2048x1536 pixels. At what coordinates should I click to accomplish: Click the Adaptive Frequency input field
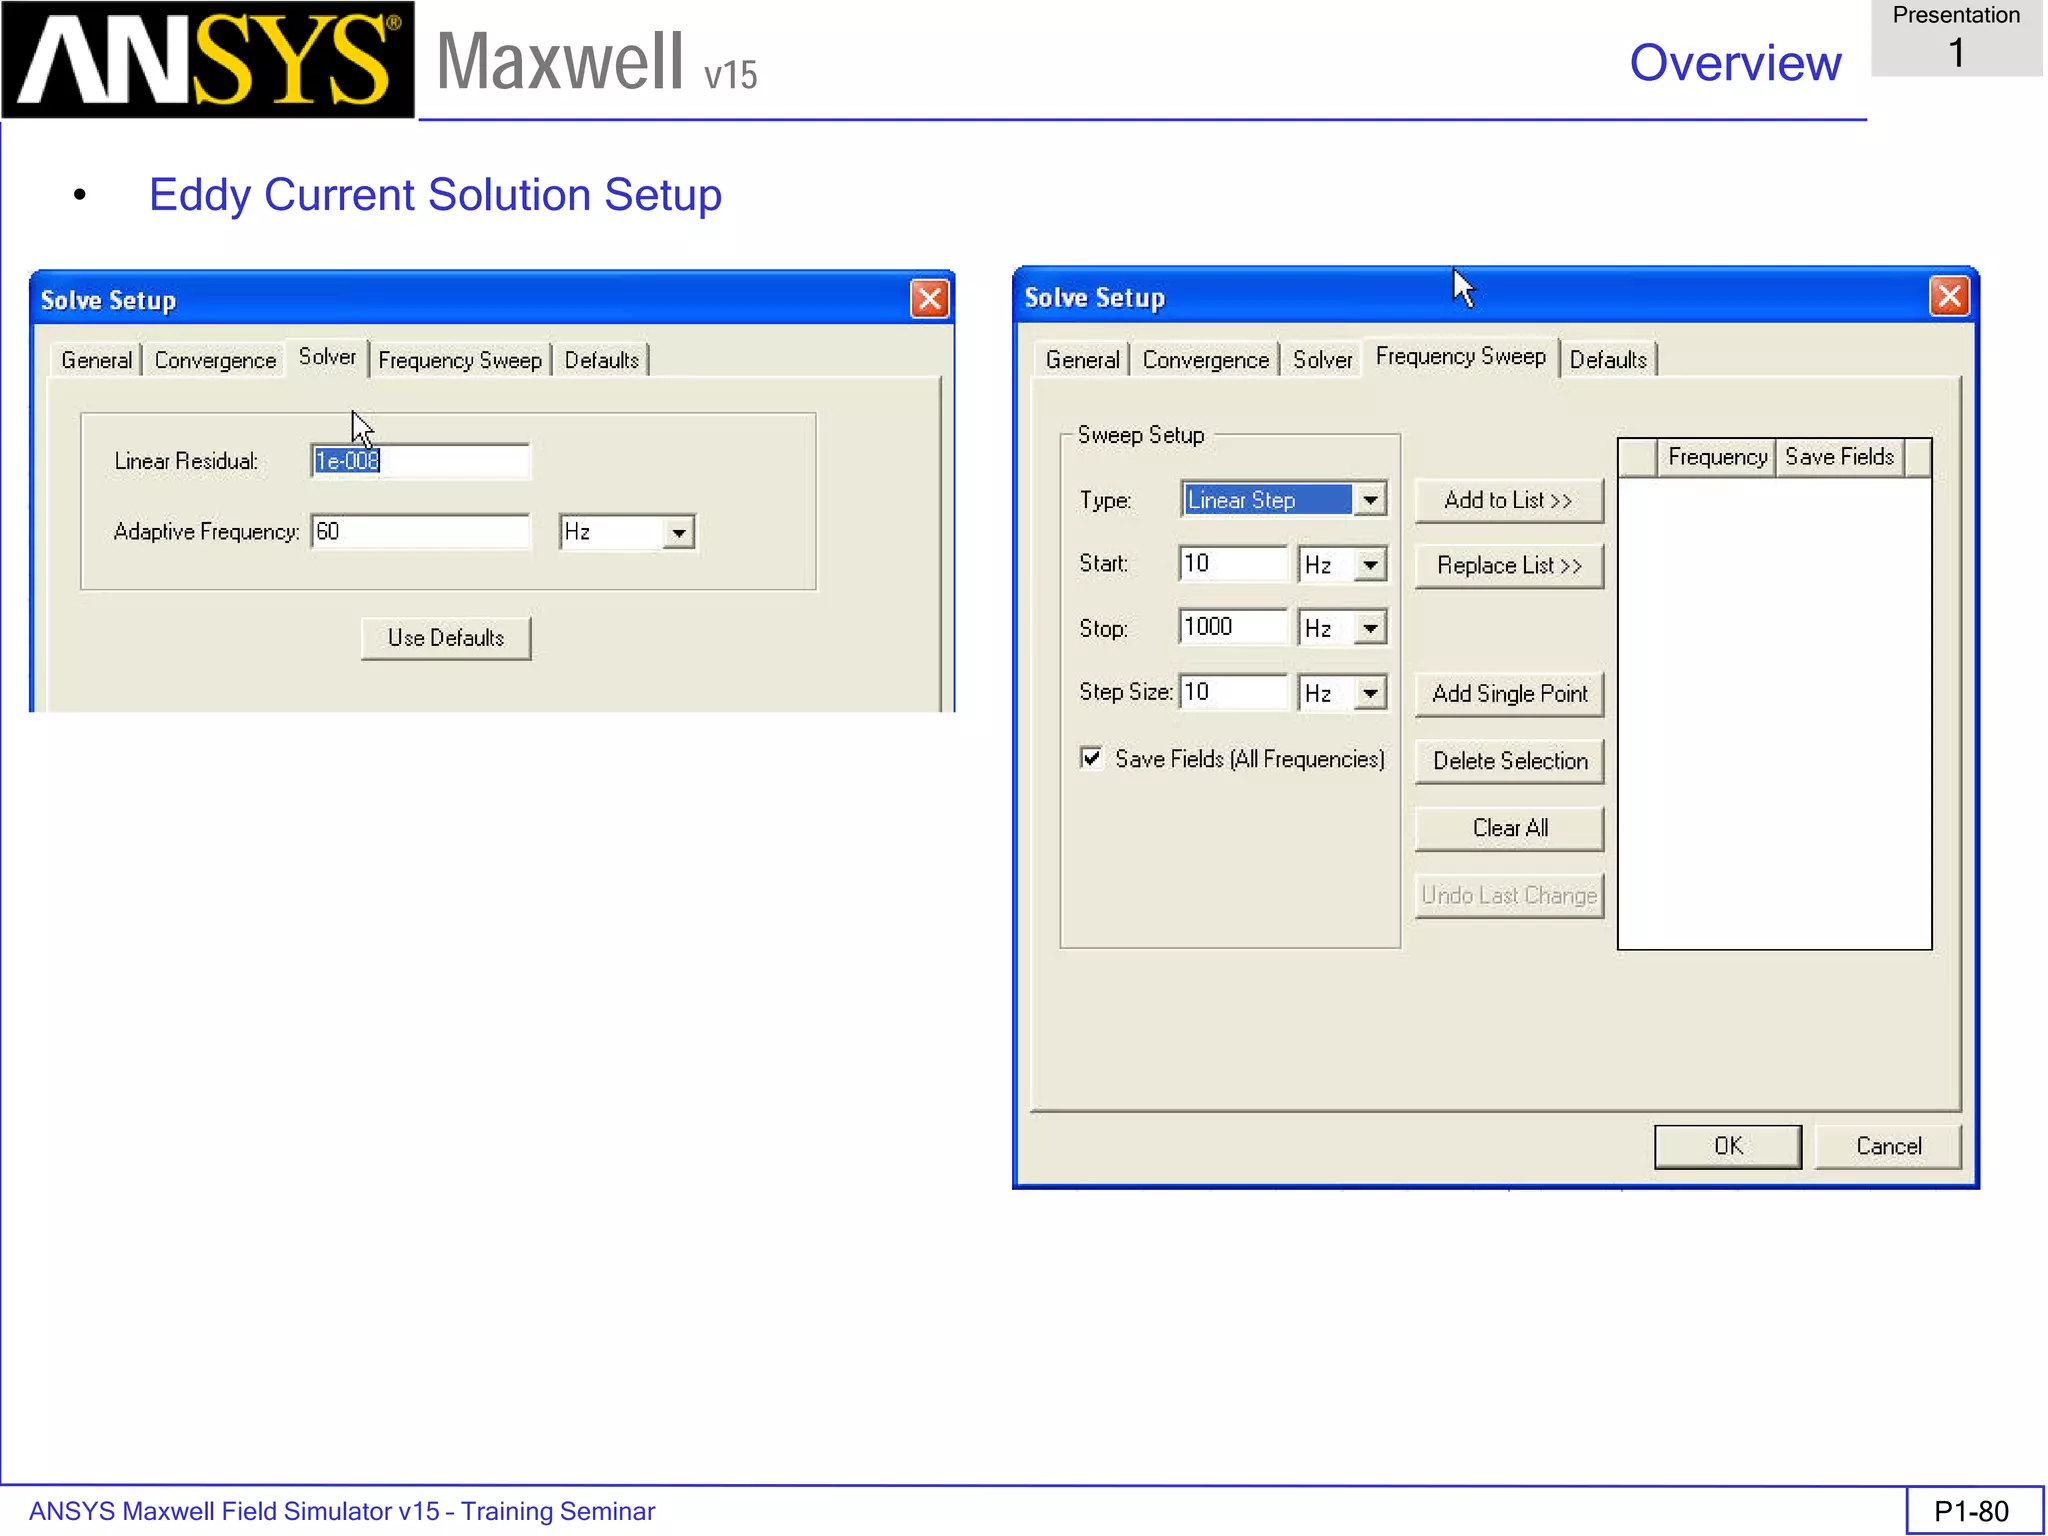pyautogui.click(x=420, y=532)
